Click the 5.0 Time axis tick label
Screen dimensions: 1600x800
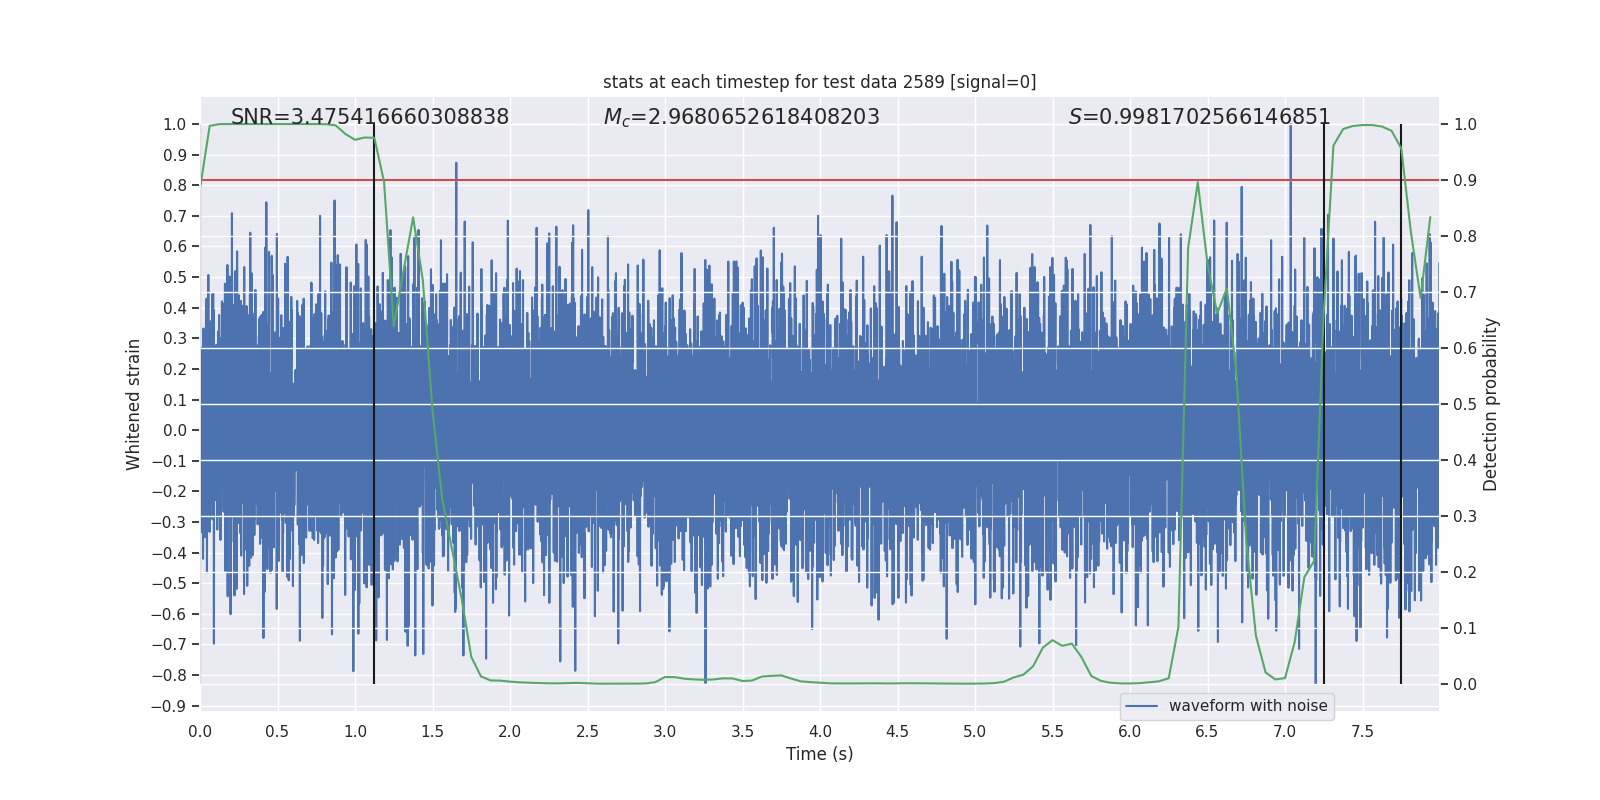pos(975,731)
